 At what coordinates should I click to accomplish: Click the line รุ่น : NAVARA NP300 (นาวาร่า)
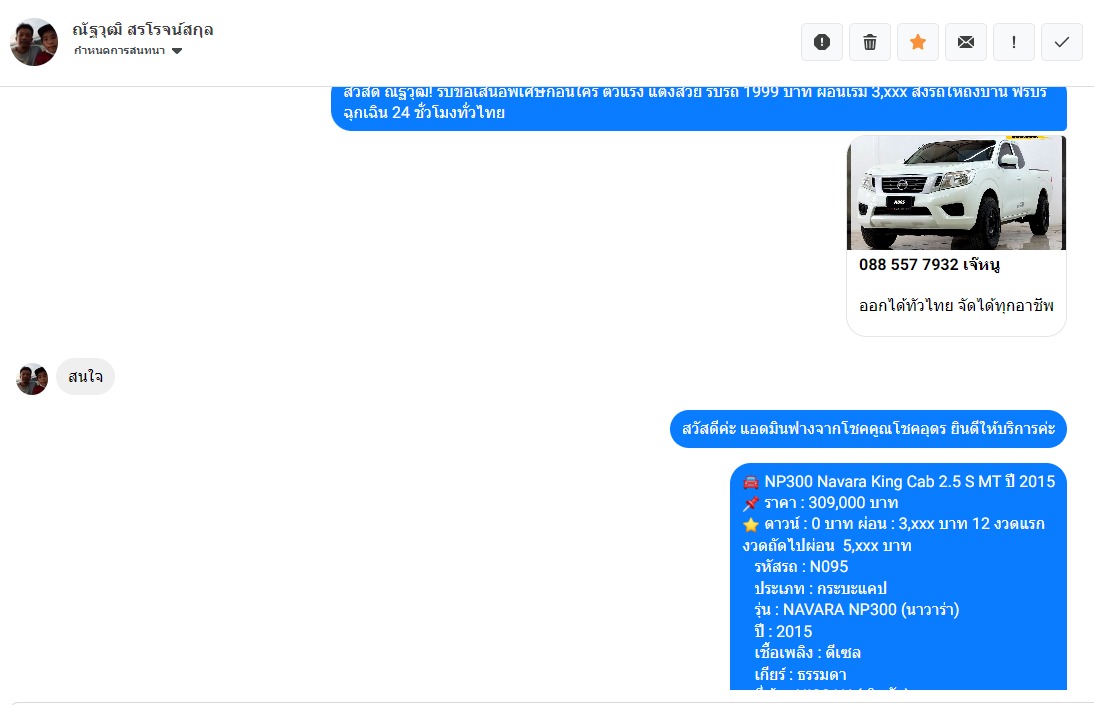857,609
